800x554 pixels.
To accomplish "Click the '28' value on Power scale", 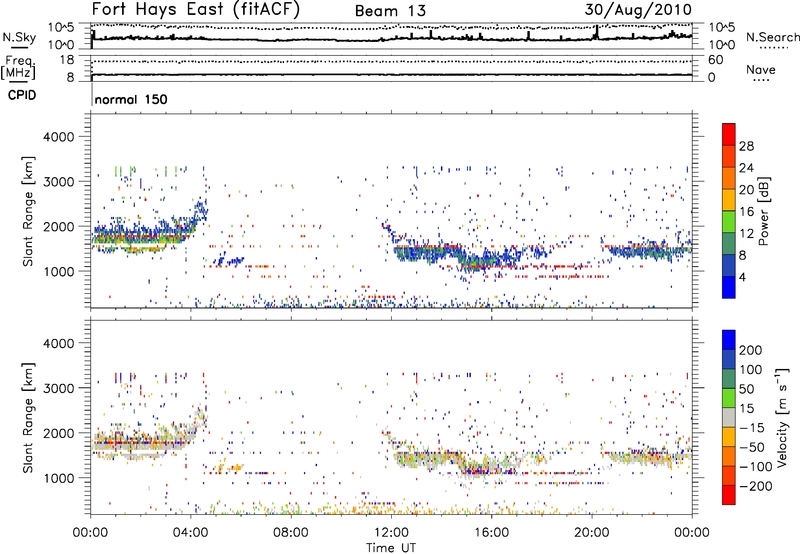I will [746, 146].
